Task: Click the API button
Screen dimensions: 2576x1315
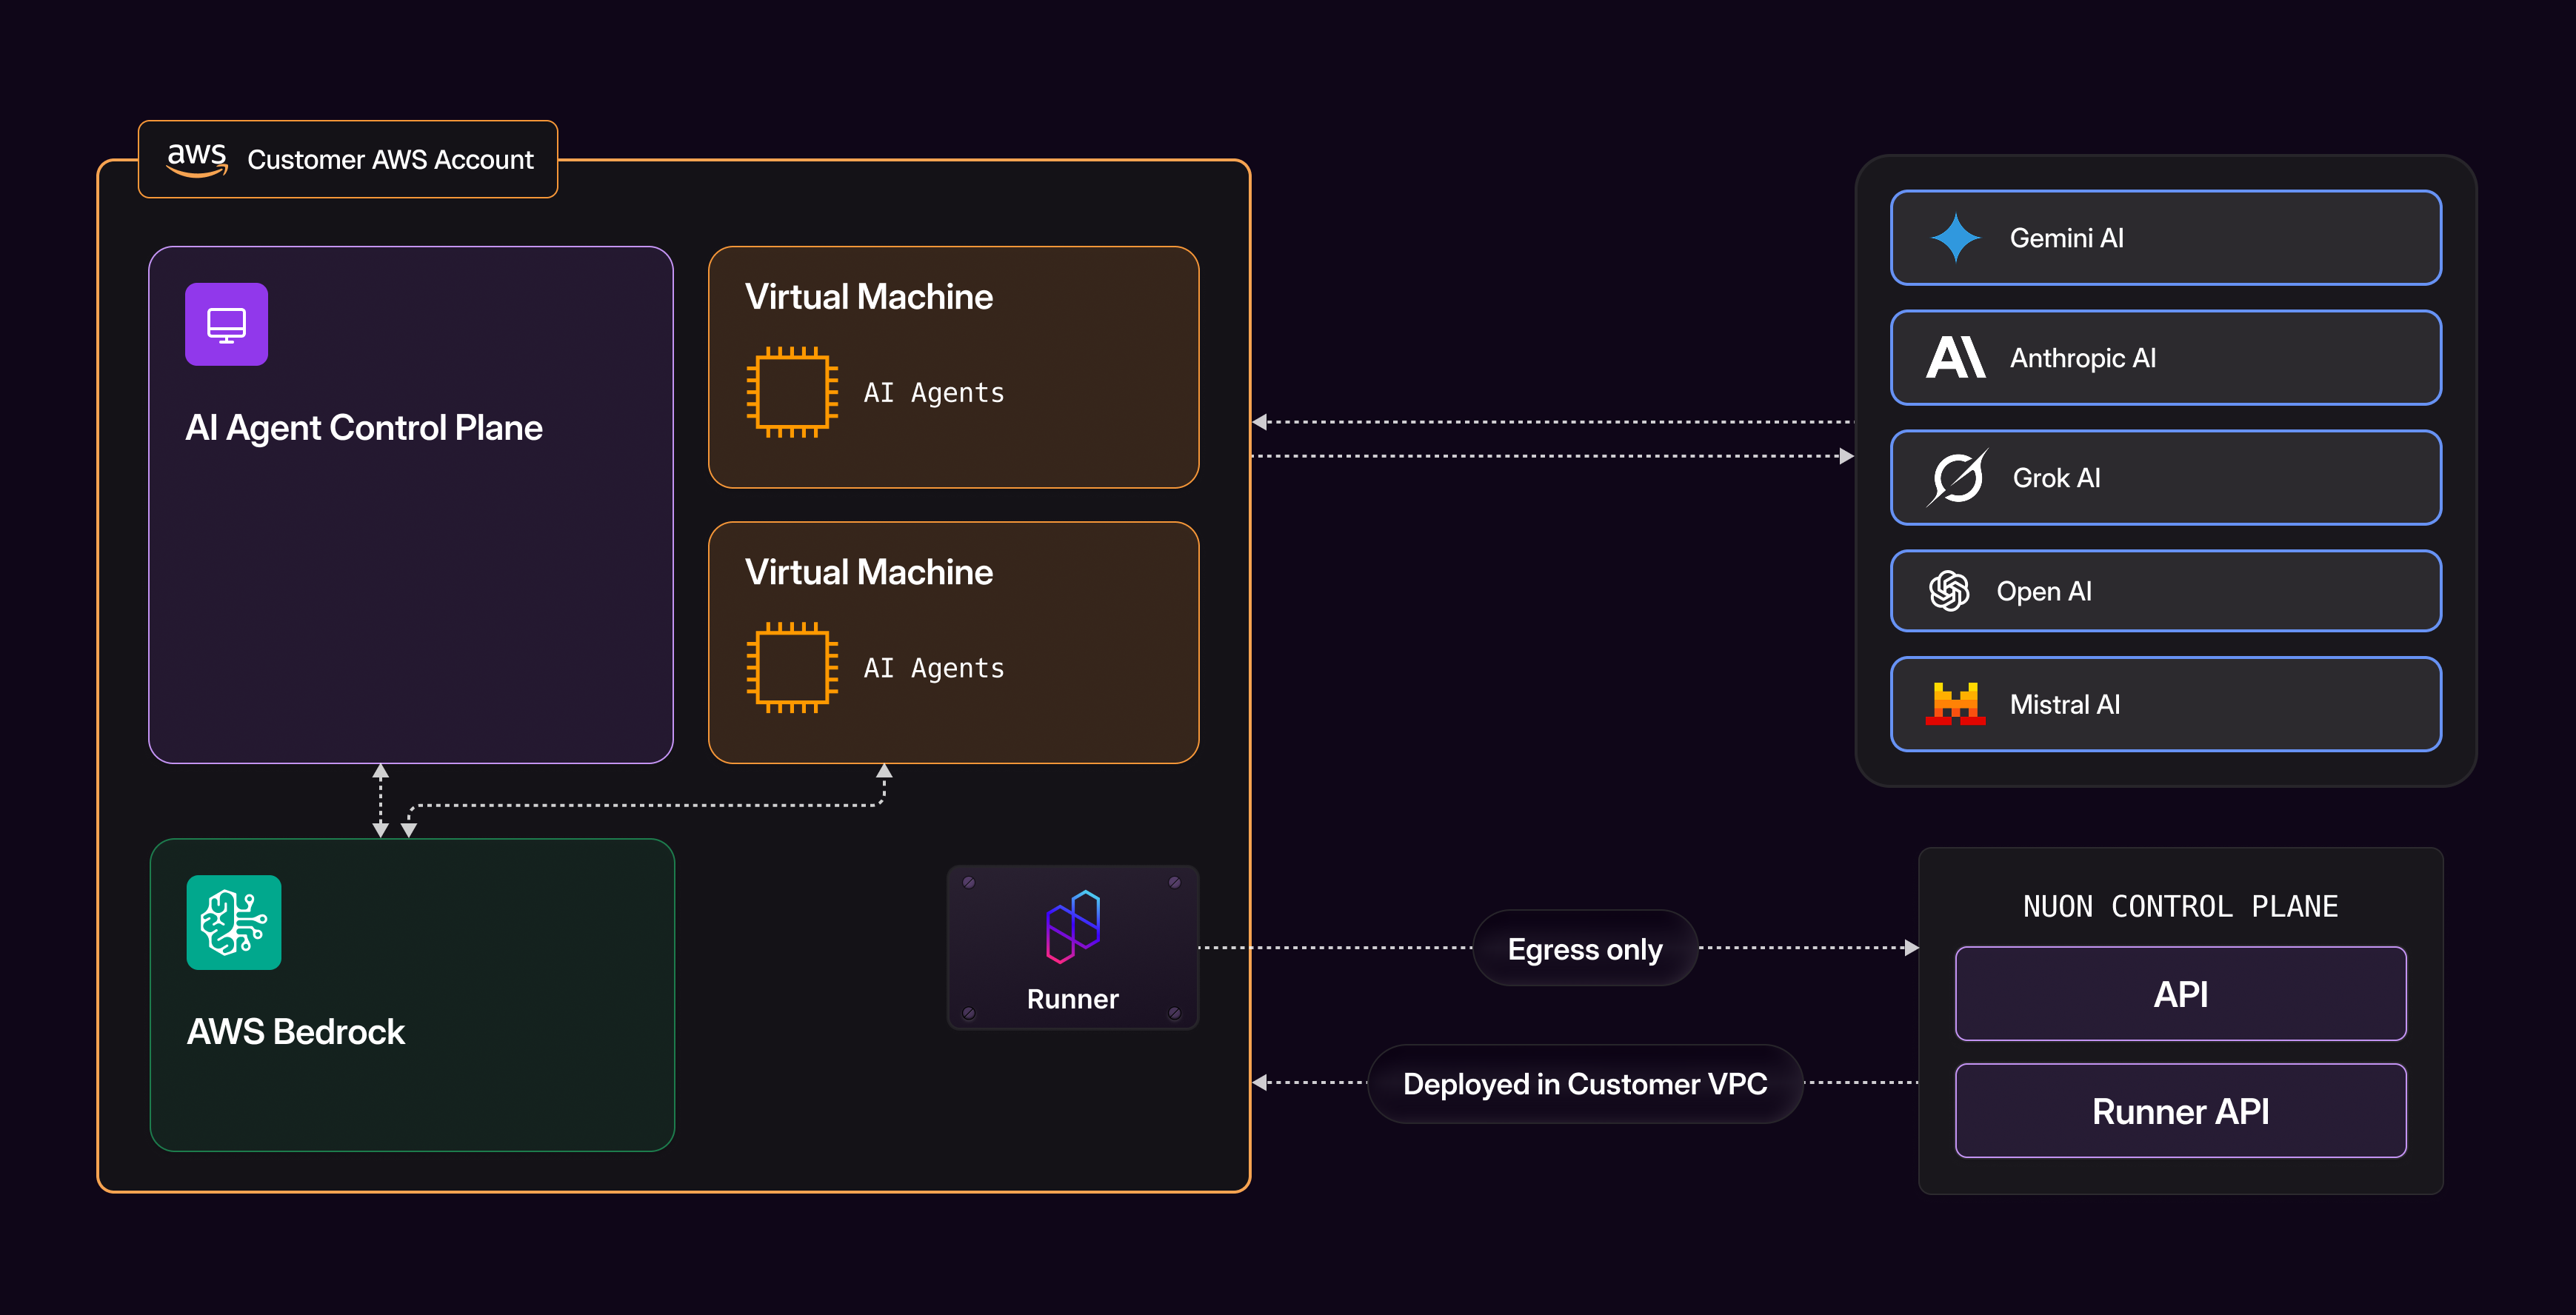Action: 2180,993
